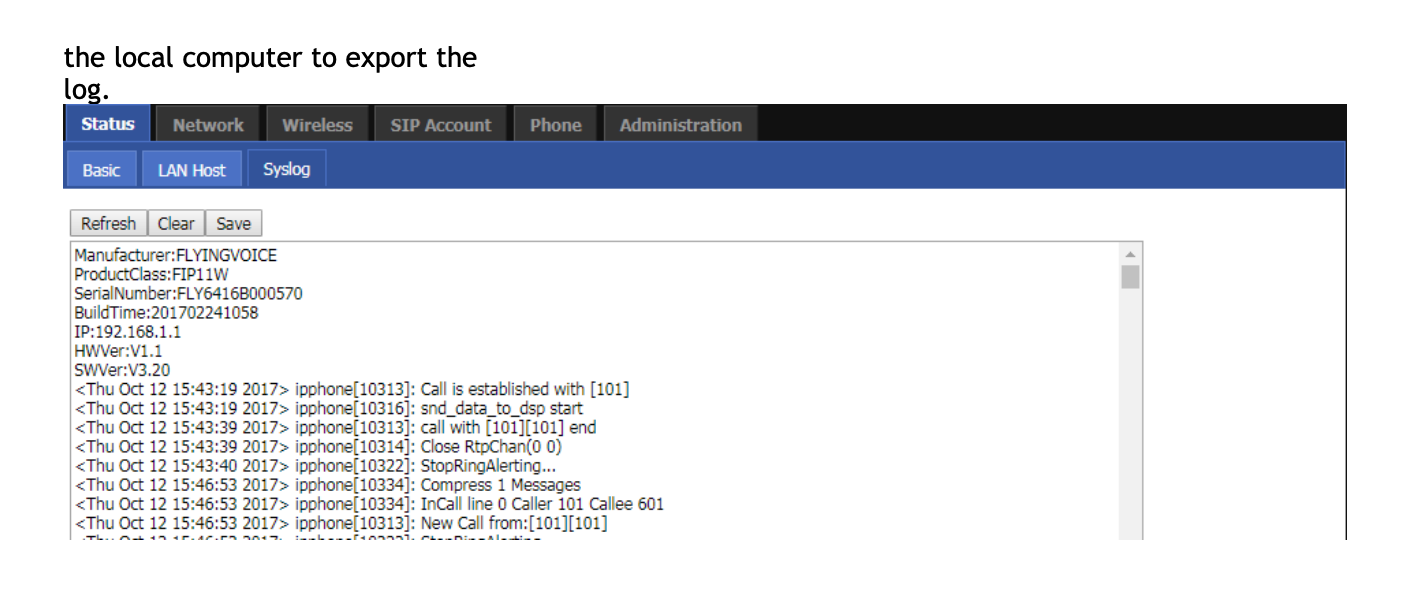Image resolution: width=1422 pixels, height=614 pixels.
Task: Go to the SIP Account tab
Action: 441,125
